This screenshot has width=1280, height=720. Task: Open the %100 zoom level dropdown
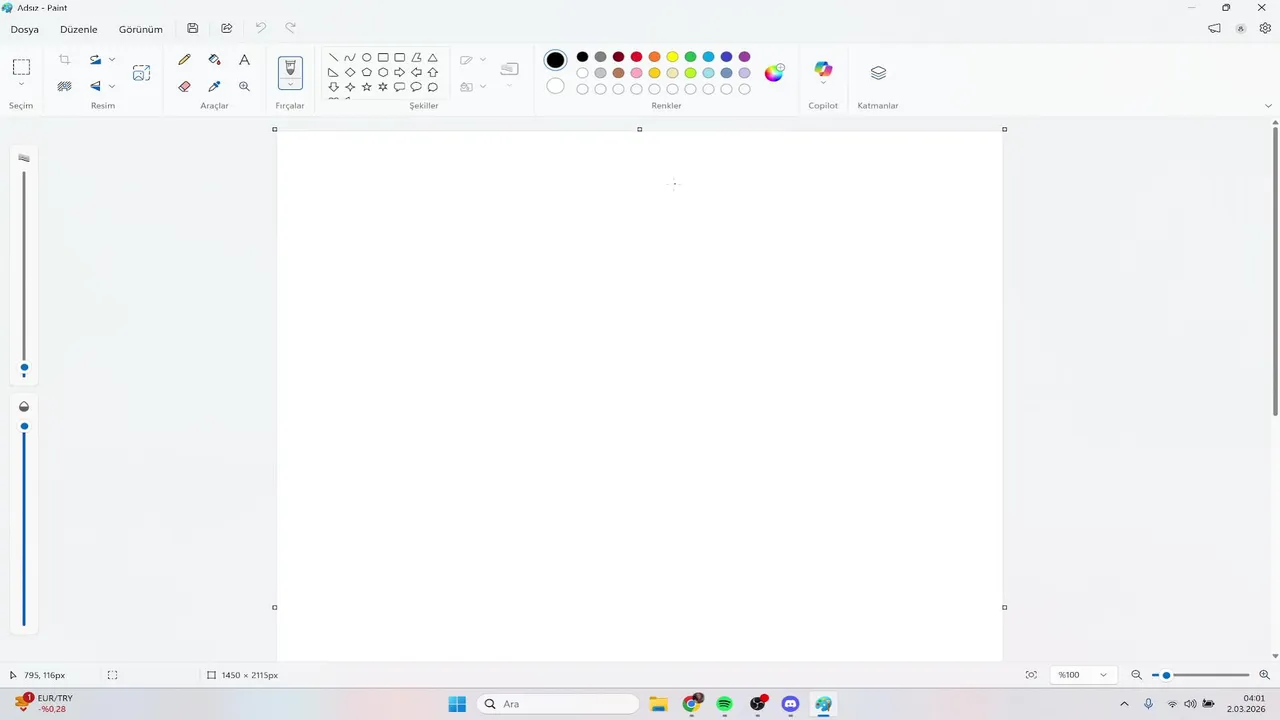coord(1083,675)
